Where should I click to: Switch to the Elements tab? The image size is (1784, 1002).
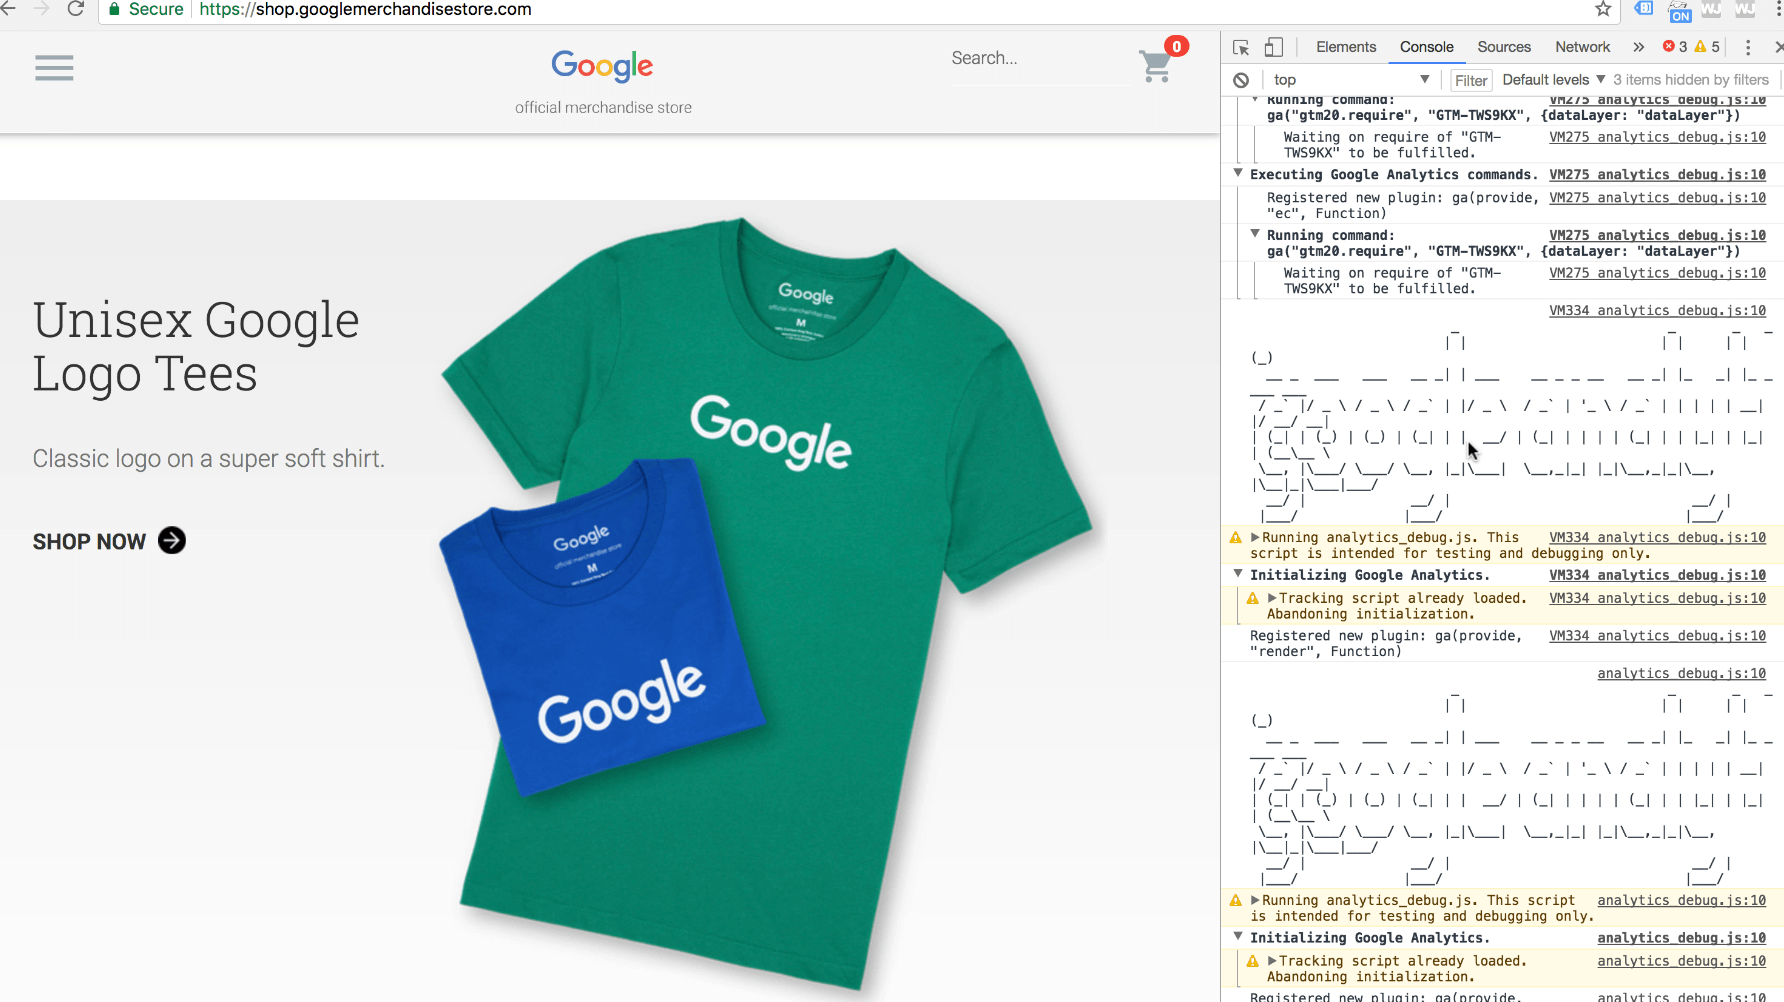1346,47
